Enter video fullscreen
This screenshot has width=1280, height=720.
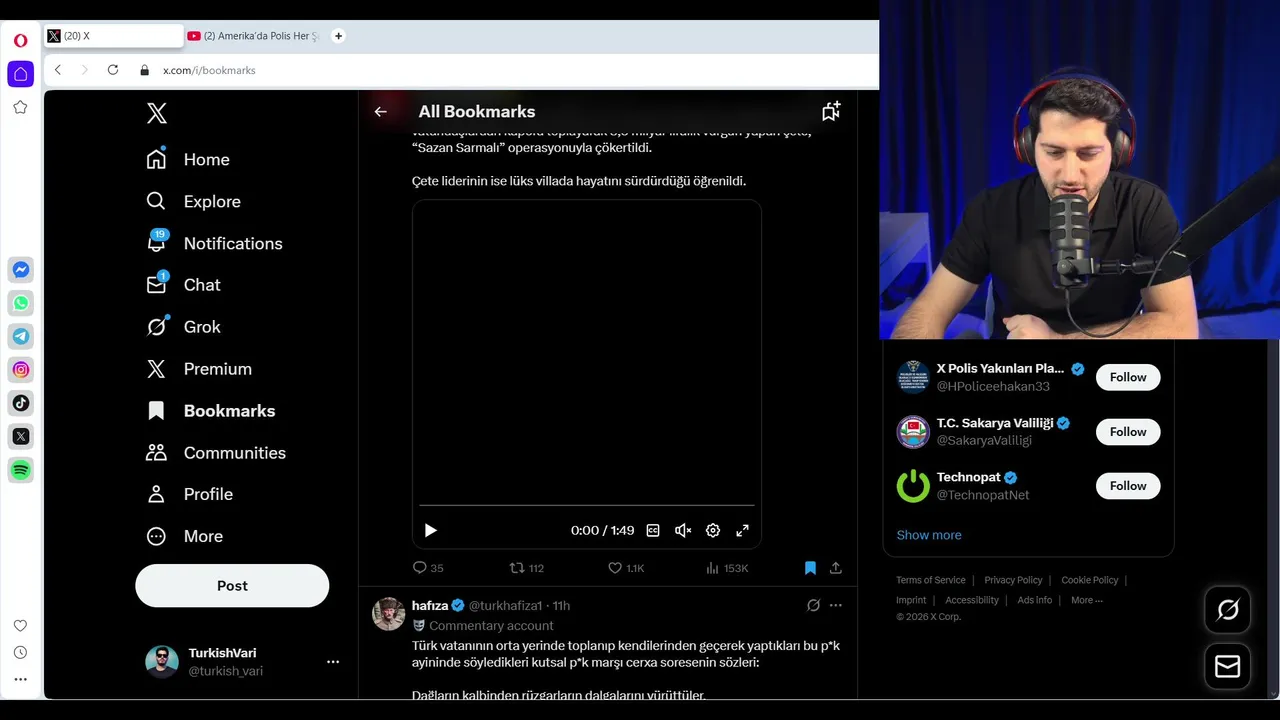point(743,530)
